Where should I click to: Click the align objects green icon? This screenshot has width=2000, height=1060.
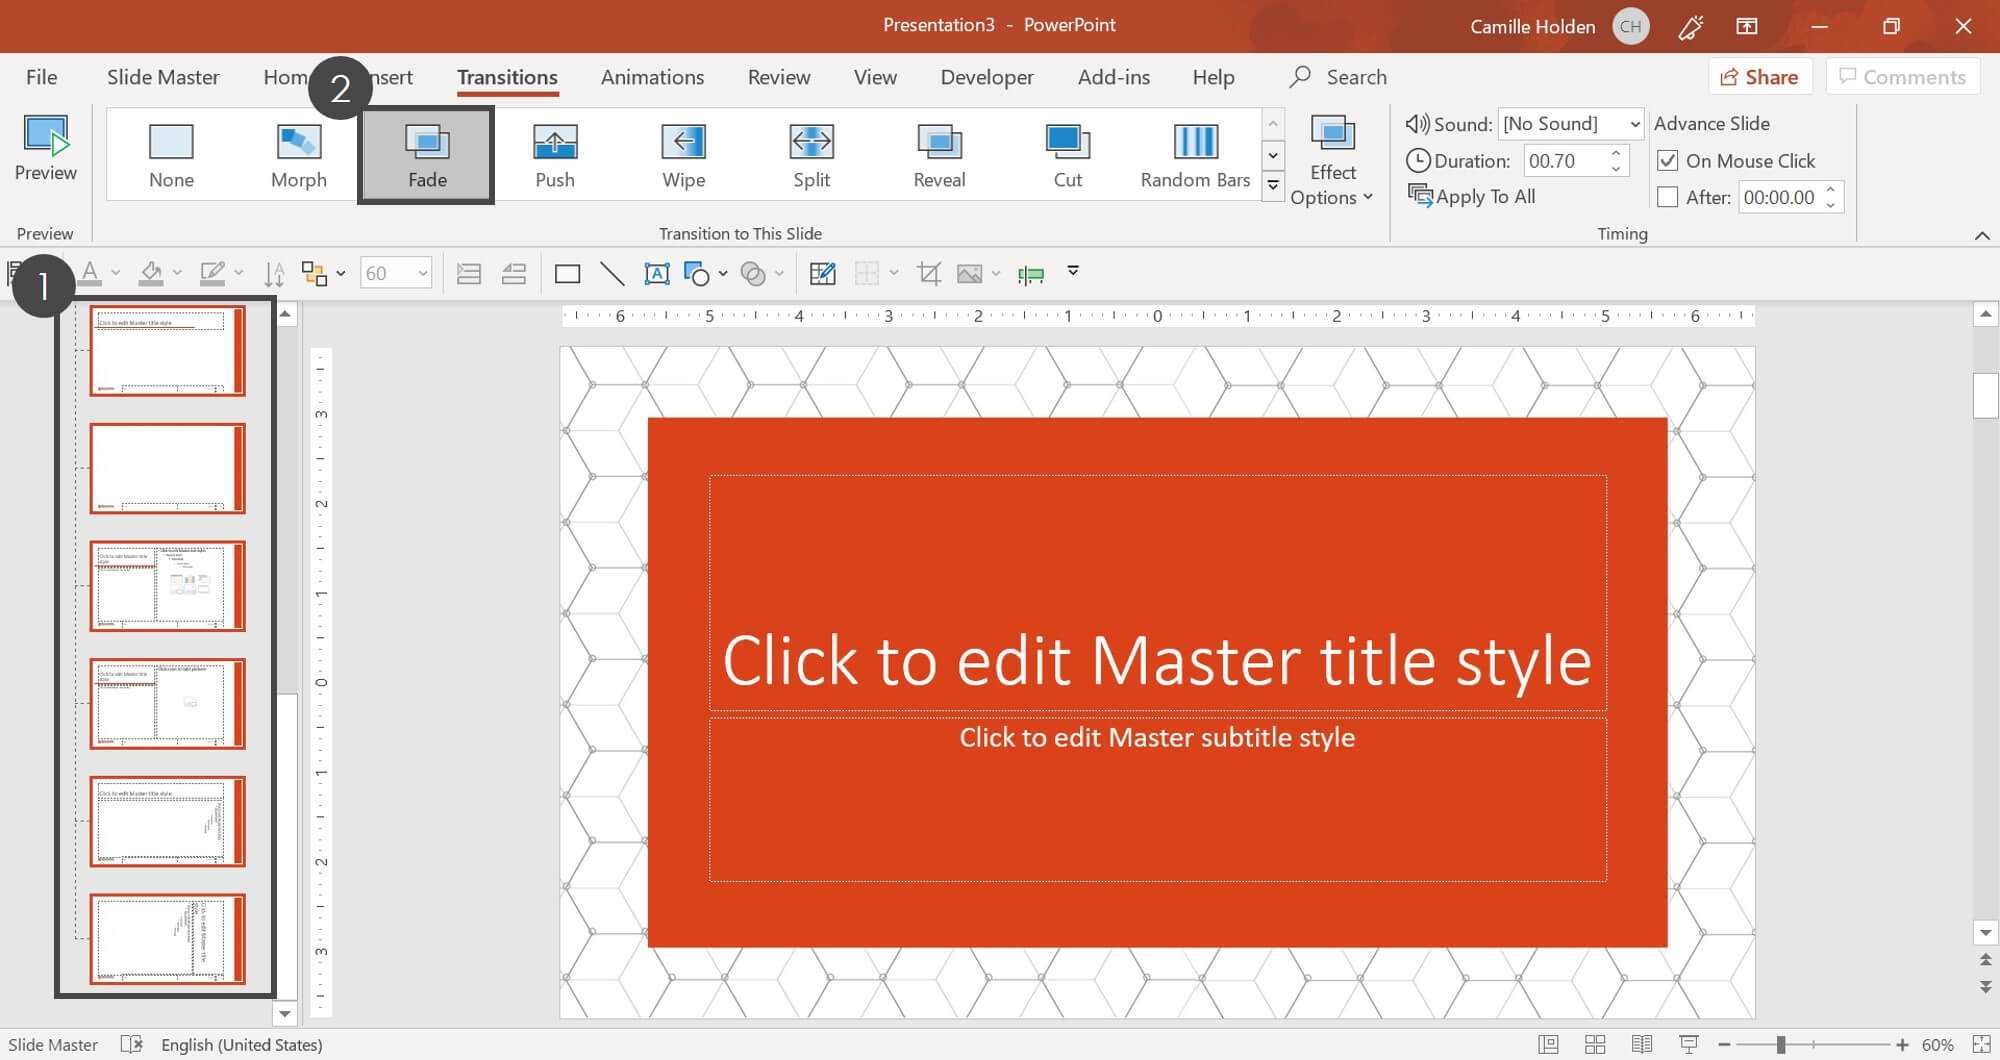[x=1031, y=274]
